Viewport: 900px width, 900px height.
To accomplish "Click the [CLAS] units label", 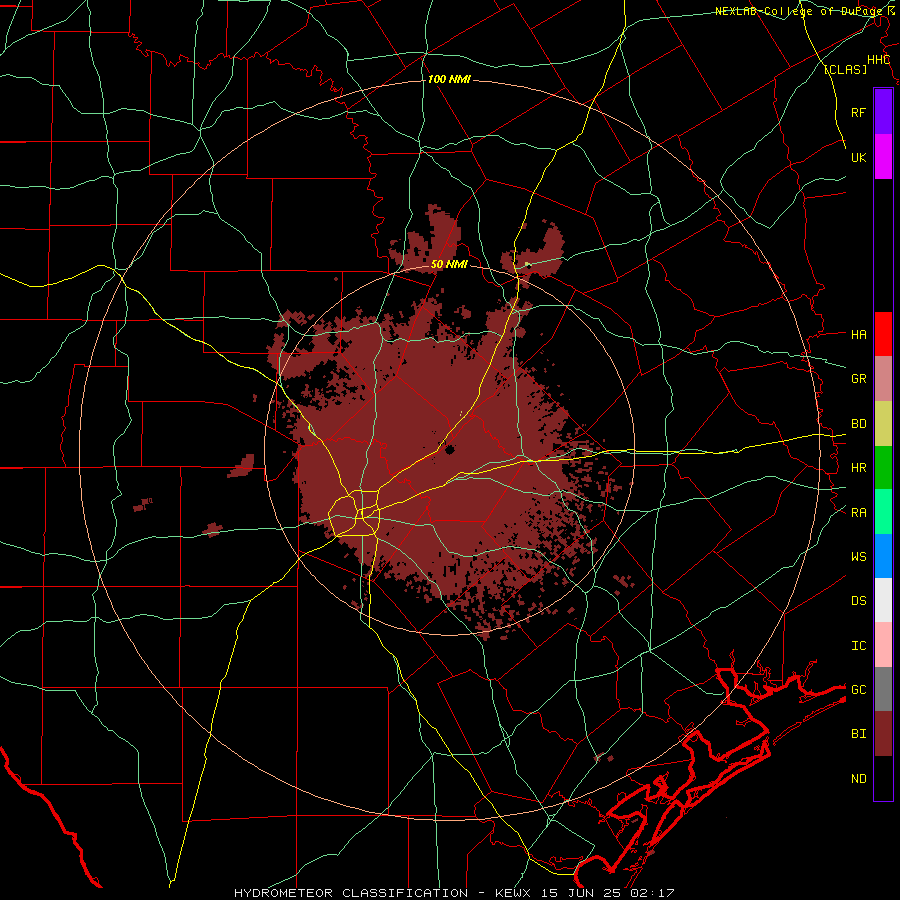I will point(845,69).
